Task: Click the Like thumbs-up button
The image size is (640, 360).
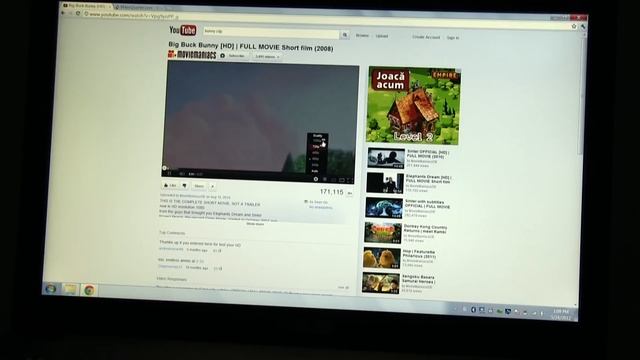Action: (170, 186)
